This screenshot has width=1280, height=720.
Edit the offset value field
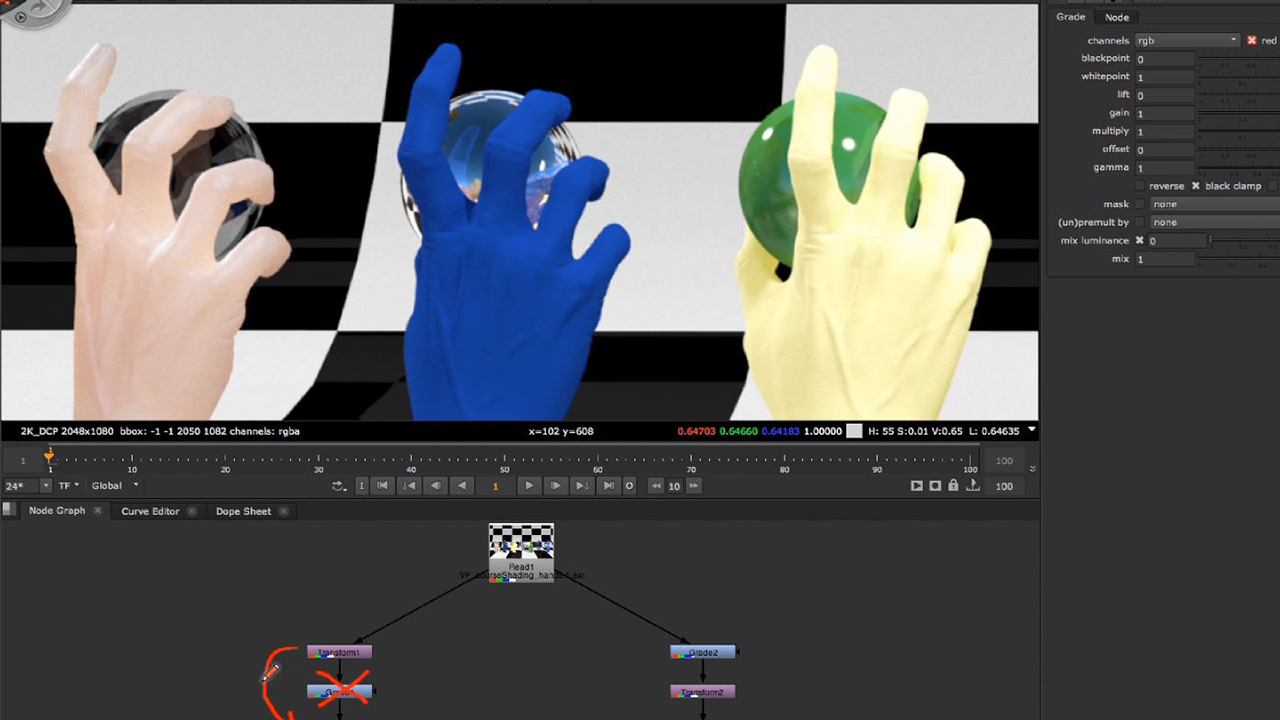click(x=1165, y=150)
